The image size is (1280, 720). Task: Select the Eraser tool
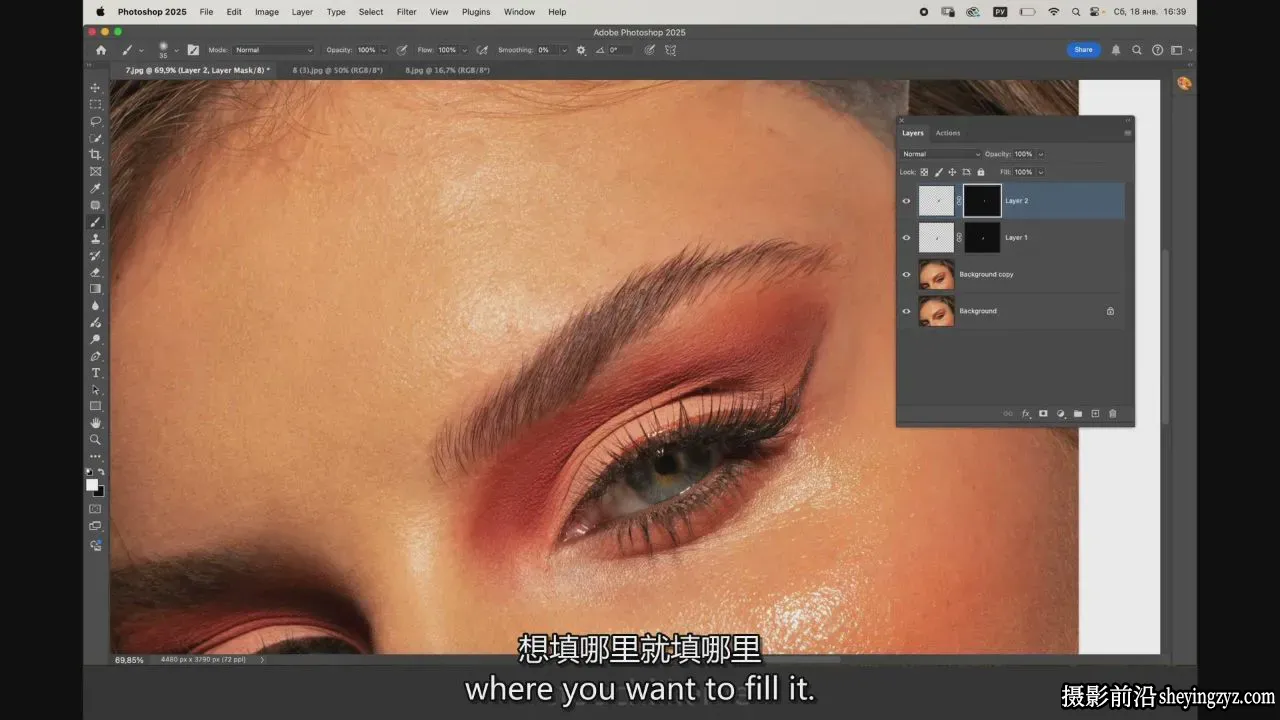click(x=96, y=272)
